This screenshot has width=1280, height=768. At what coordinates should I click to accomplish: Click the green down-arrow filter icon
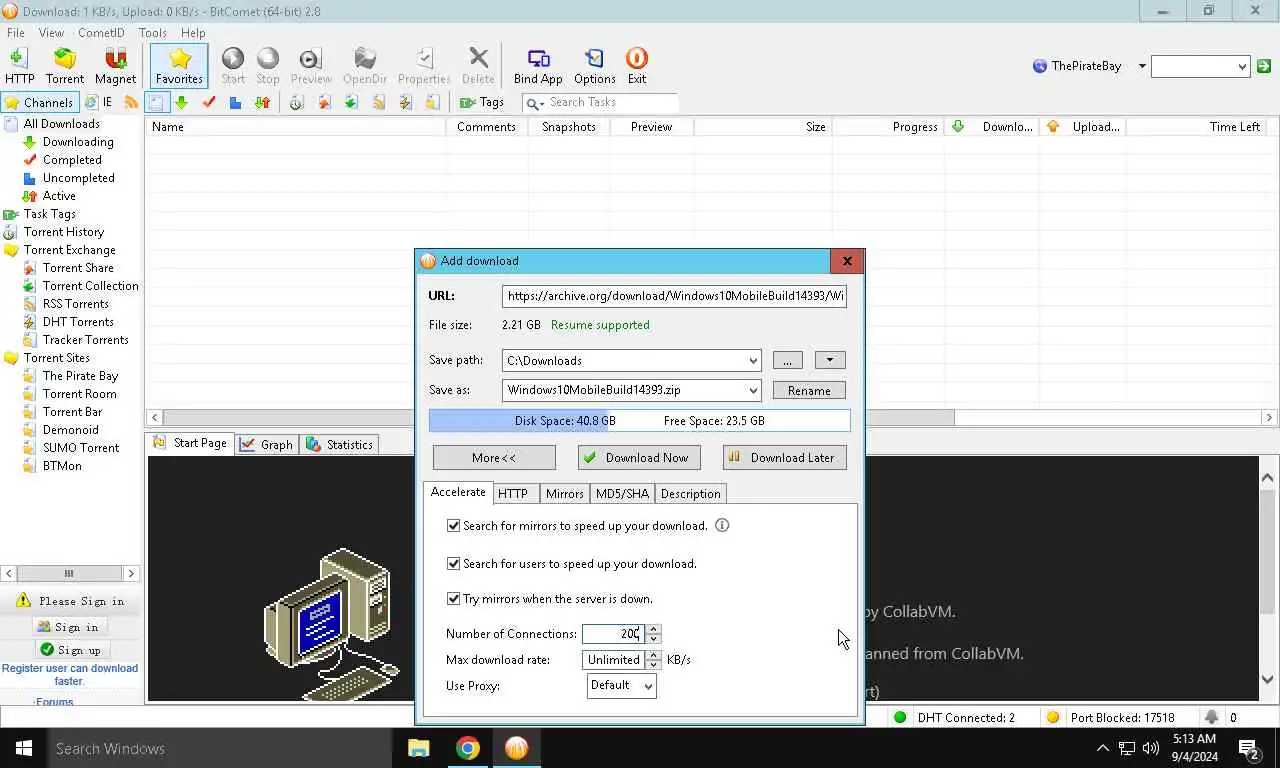(x=181, y=102)
